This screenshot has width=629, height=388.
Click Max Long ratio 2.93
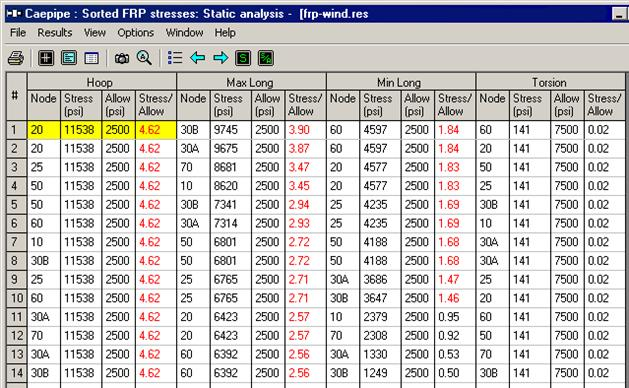(x=299, y=223)
